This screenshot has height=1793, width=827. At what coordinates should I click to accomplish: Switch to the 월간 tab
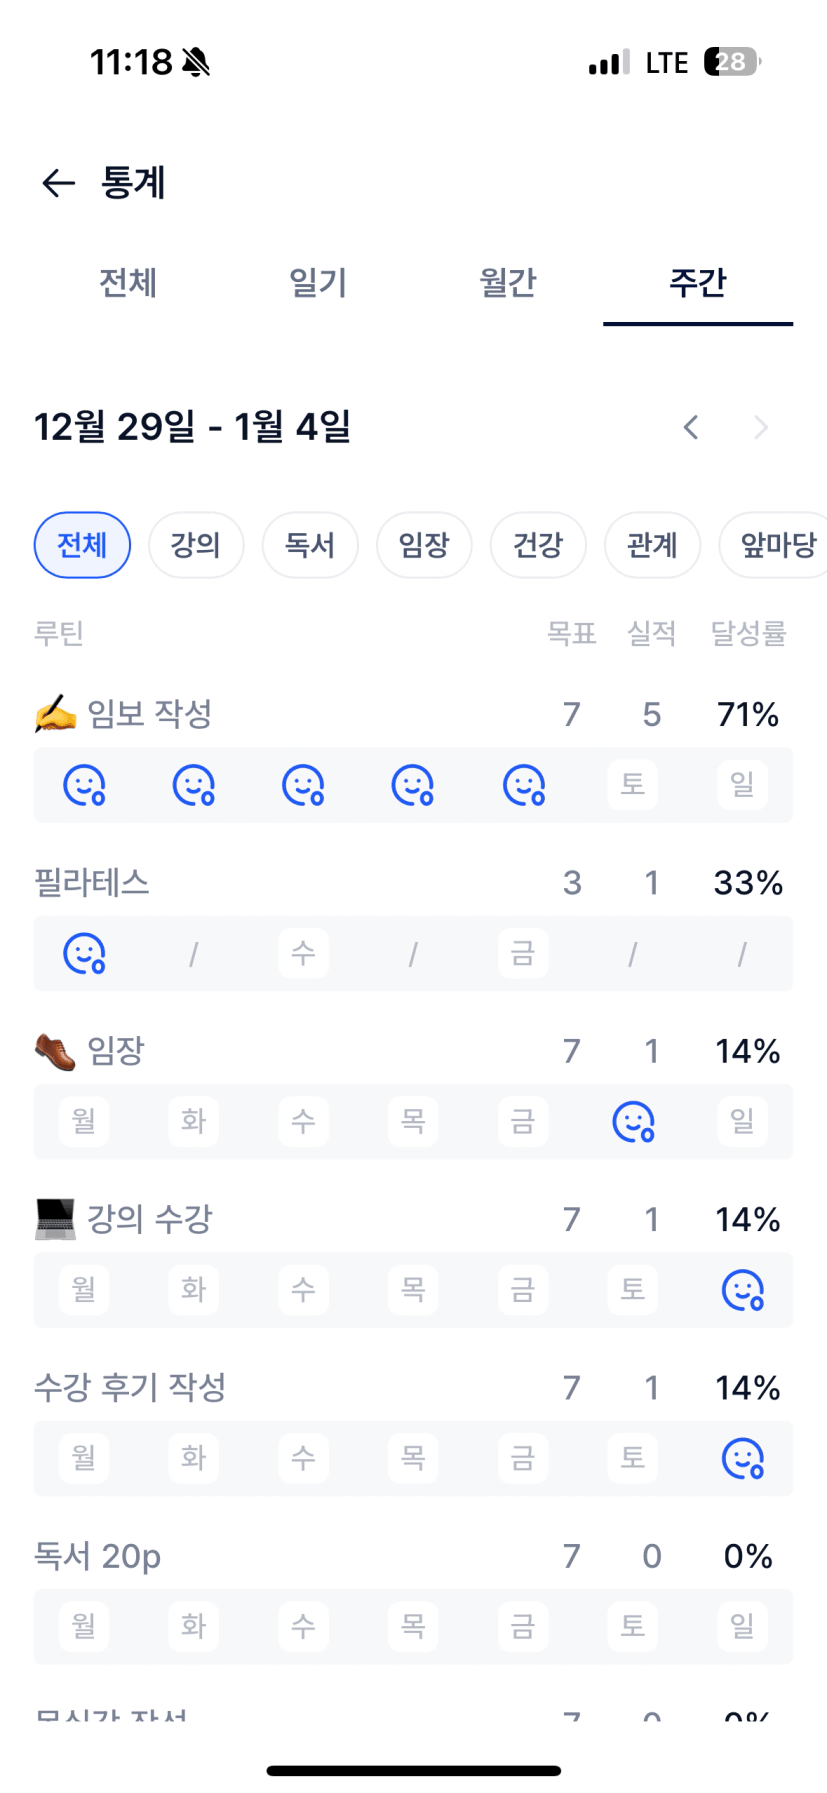tap(508, 283)
